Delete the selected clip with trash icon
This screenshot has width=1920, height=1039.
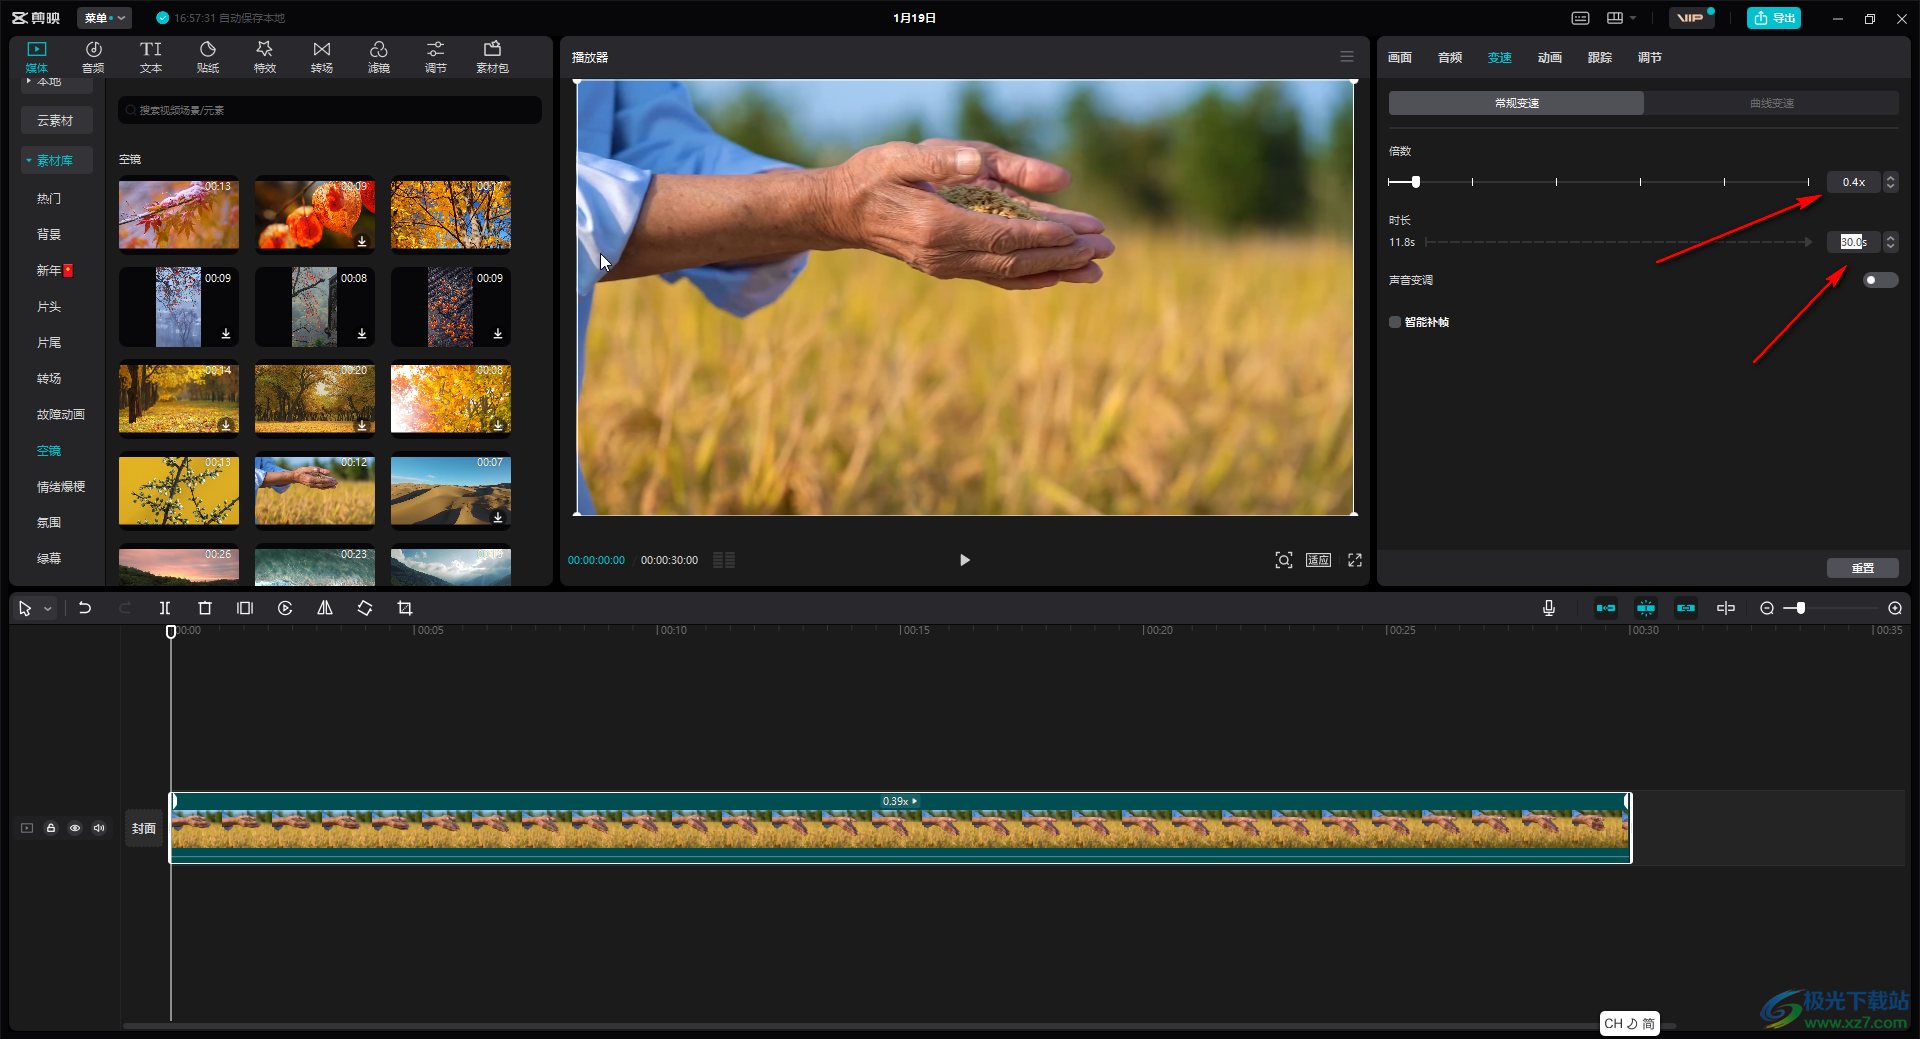point(205,608)
